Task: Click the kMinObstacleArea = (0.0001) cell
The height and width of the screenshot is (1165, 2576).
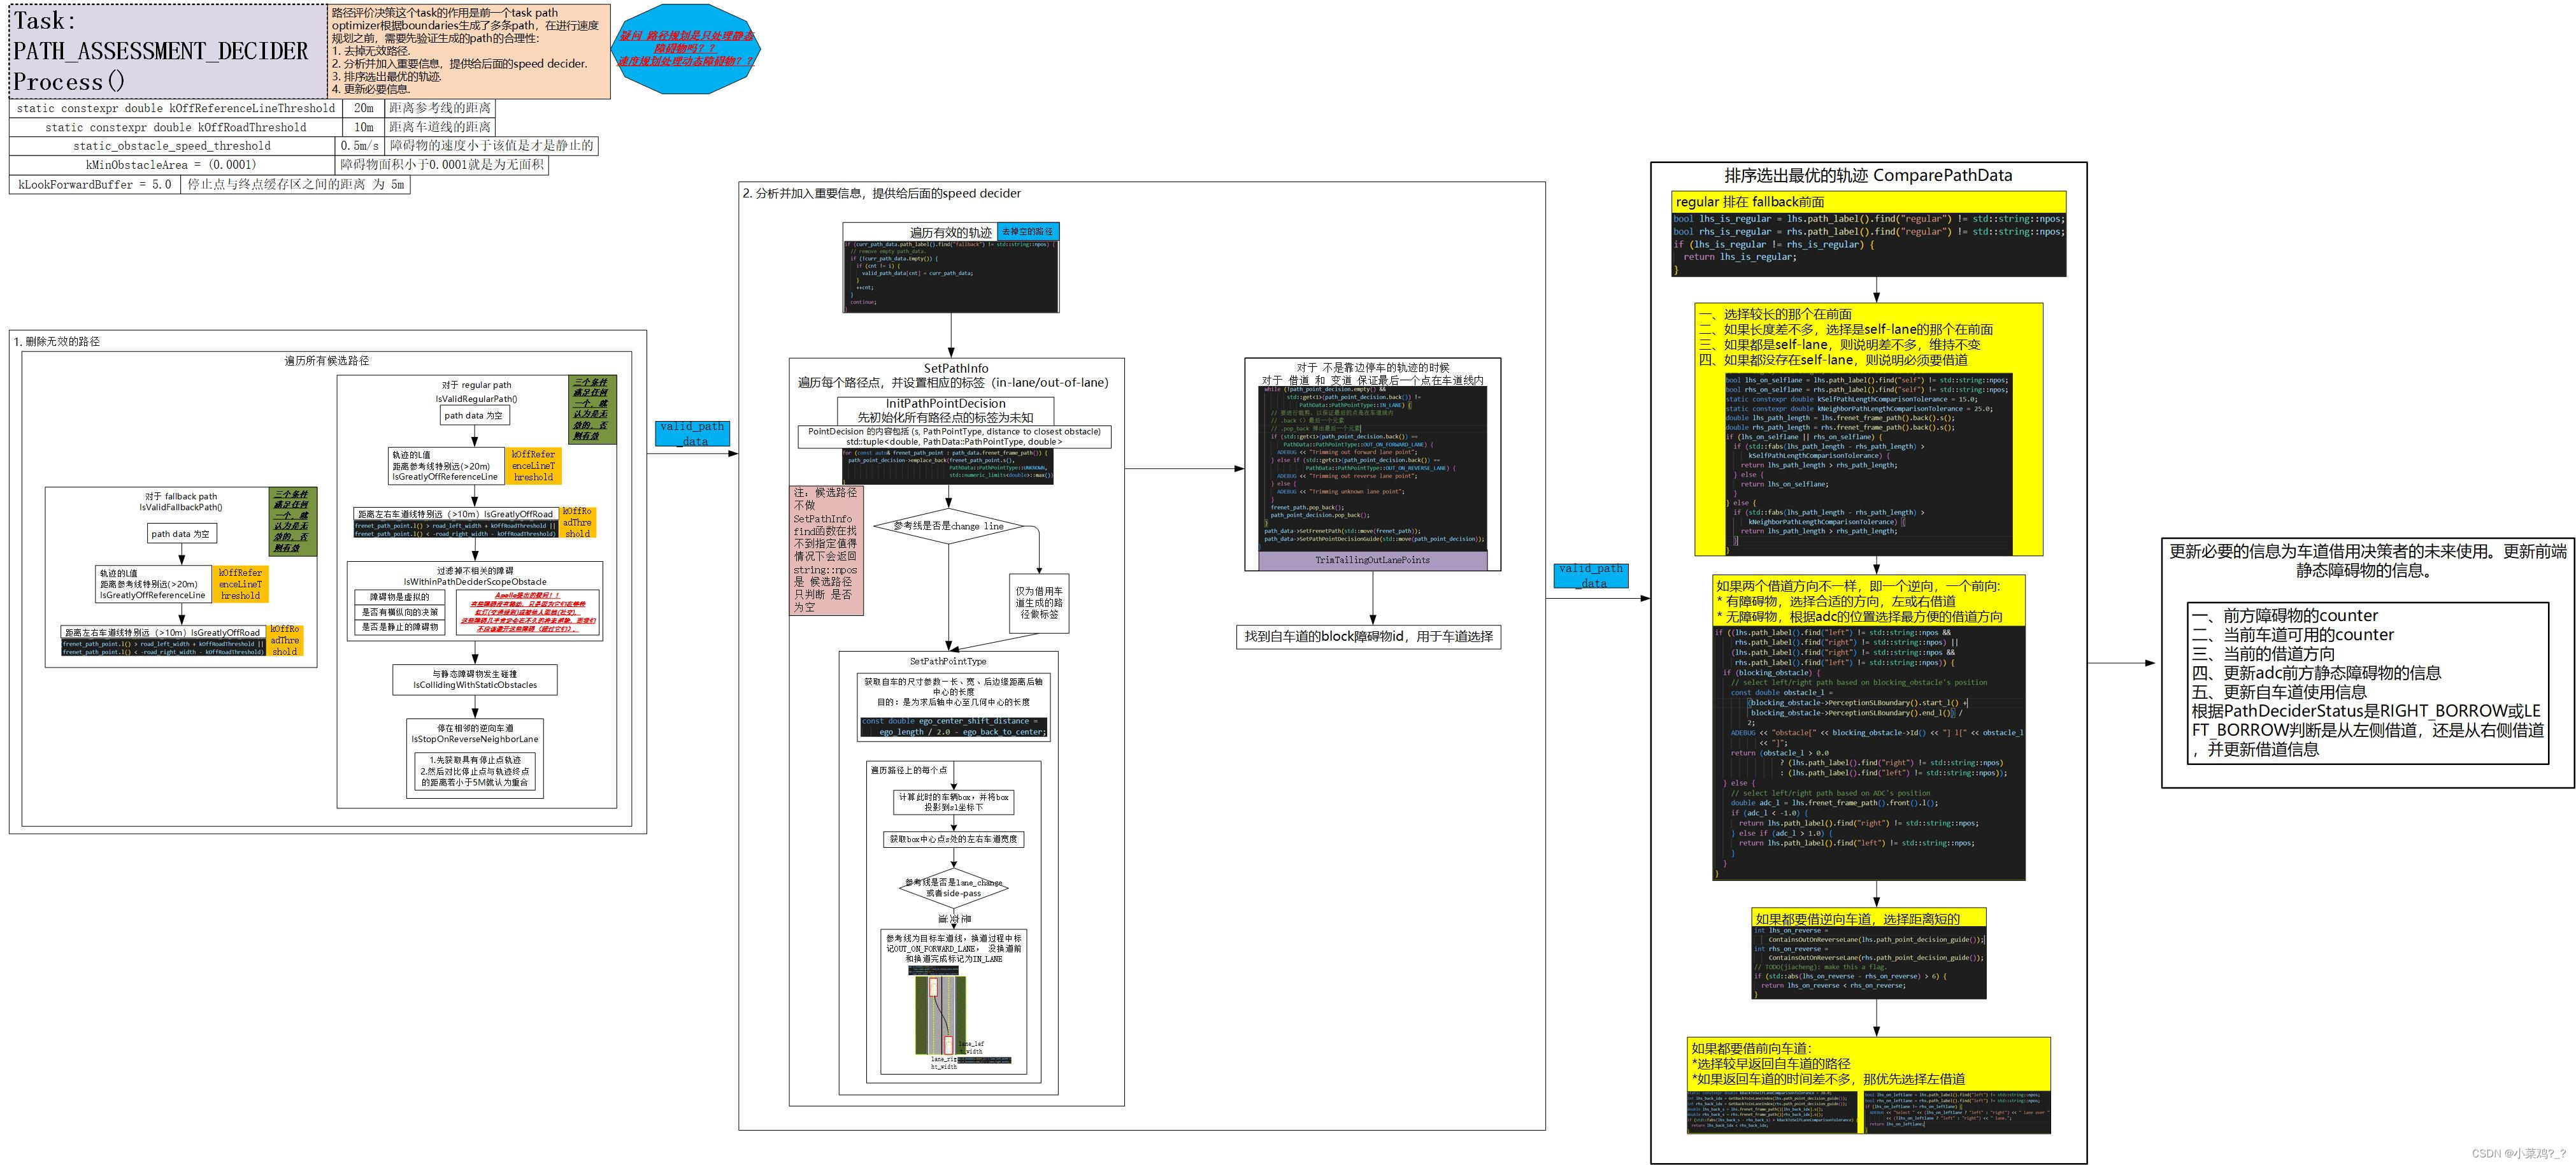Action: coord(172,165)
